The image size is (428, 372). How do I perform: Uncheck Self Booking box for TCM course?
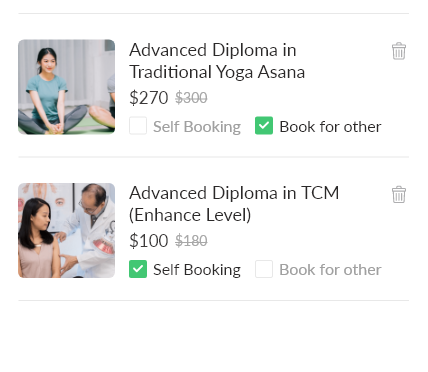point(138,269)
